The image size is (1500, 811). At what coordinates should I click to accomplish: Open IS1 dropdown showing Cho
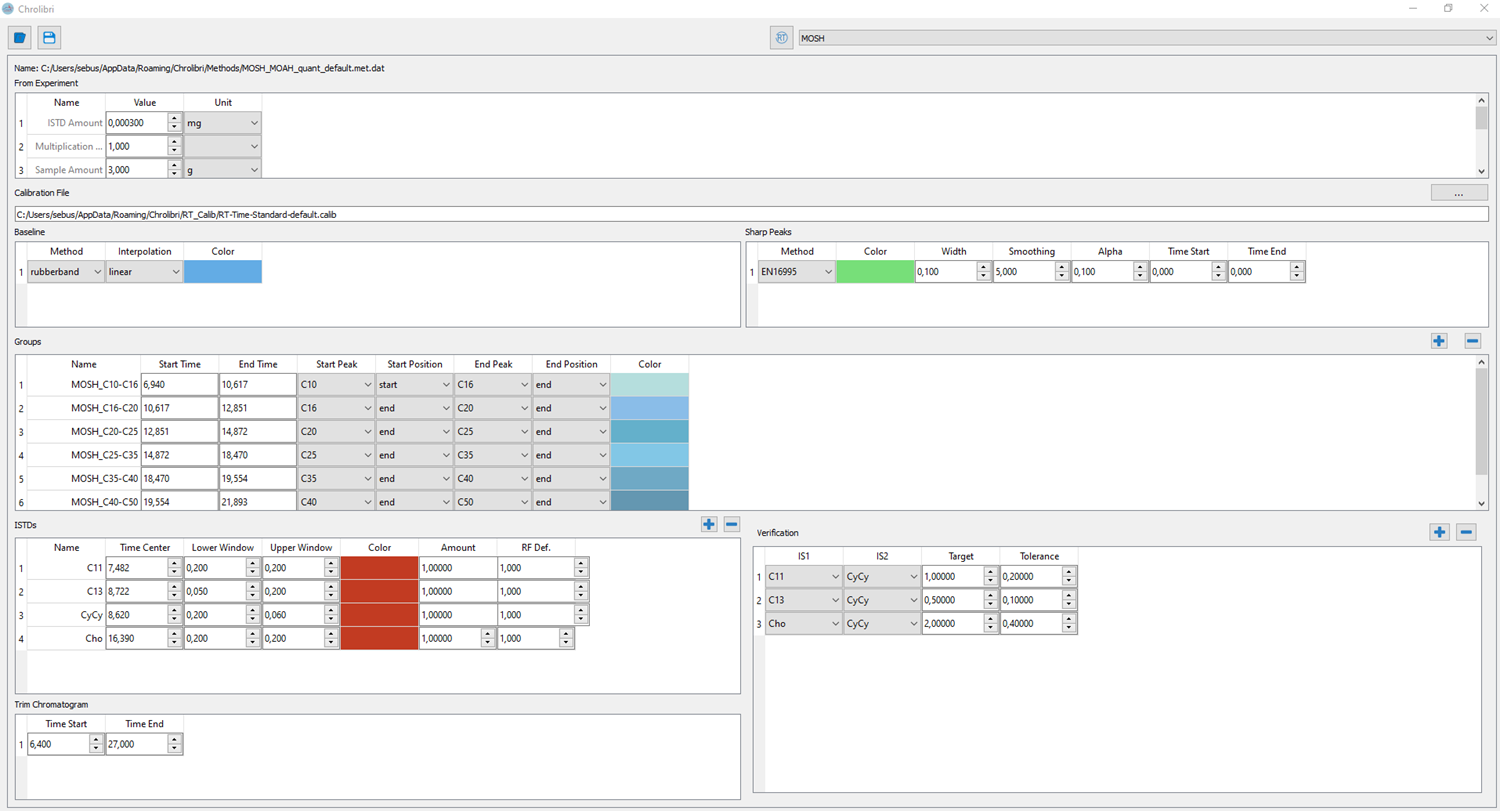(804, 623)
